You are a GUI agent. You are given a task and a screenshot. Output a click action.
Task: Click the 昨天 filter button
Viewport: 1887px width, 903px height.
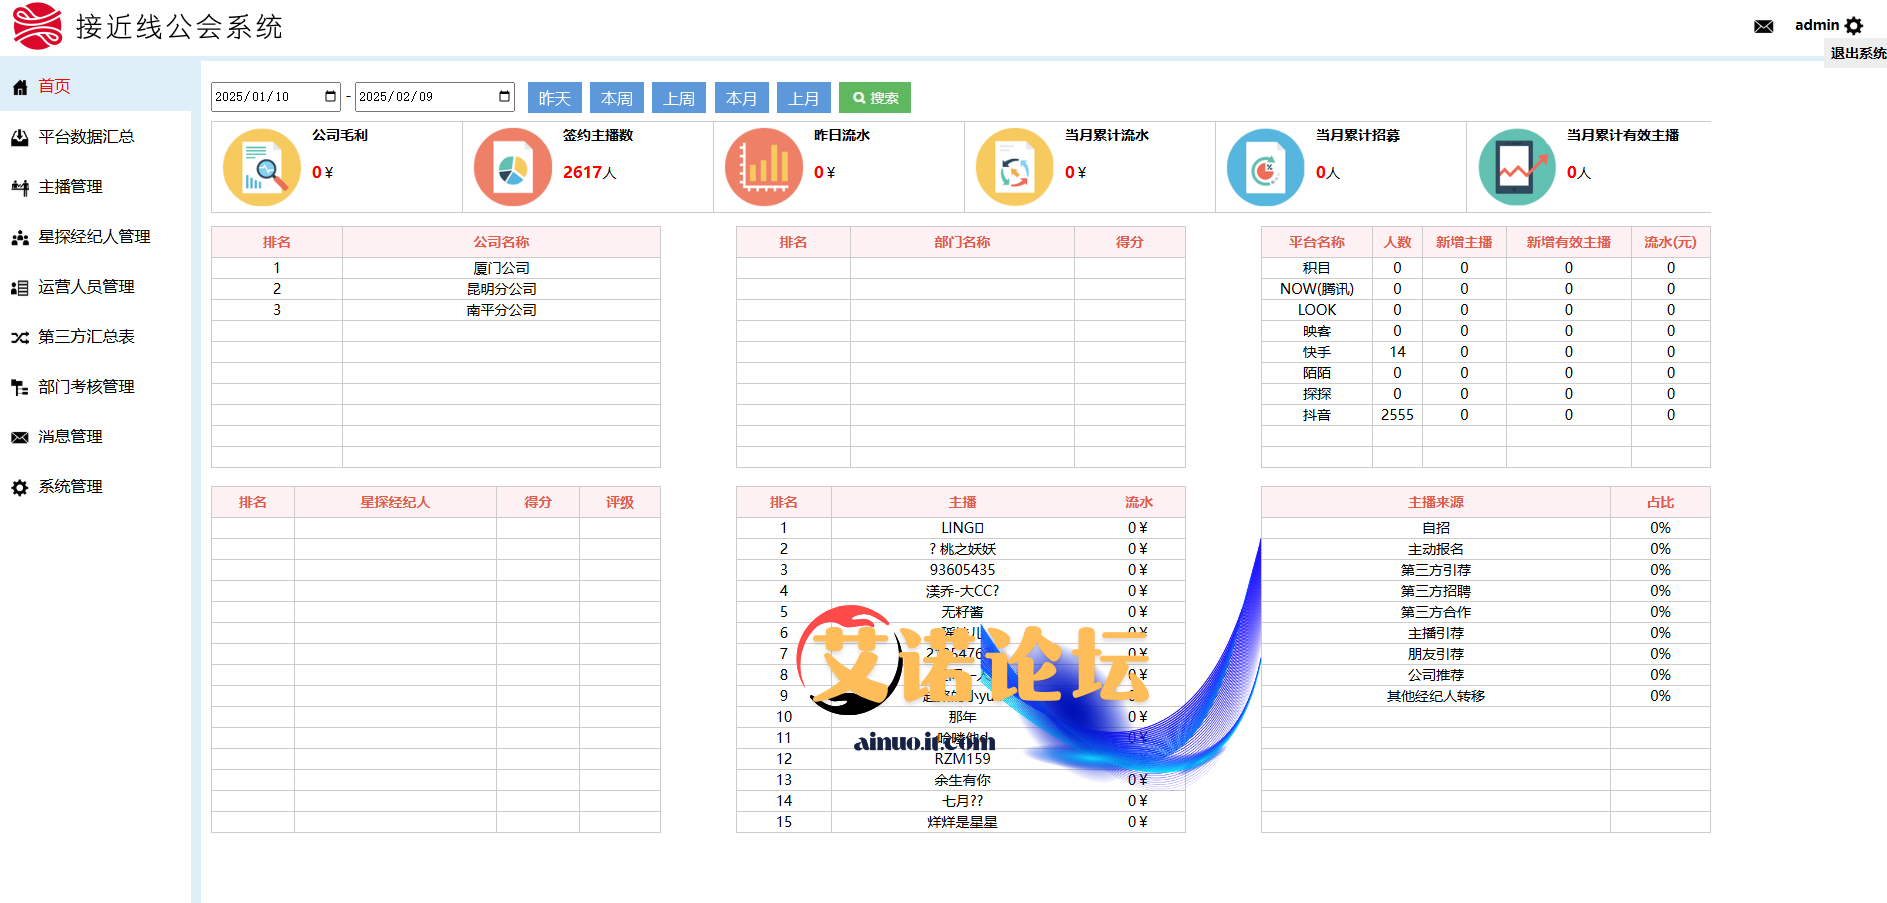point(555,98)
